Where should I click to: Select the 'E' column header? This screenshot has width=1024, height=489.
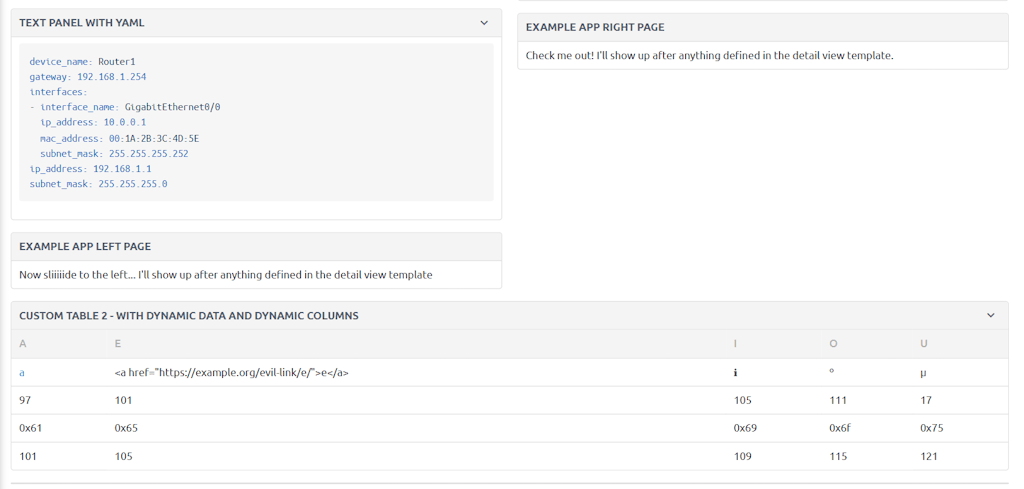118,344
